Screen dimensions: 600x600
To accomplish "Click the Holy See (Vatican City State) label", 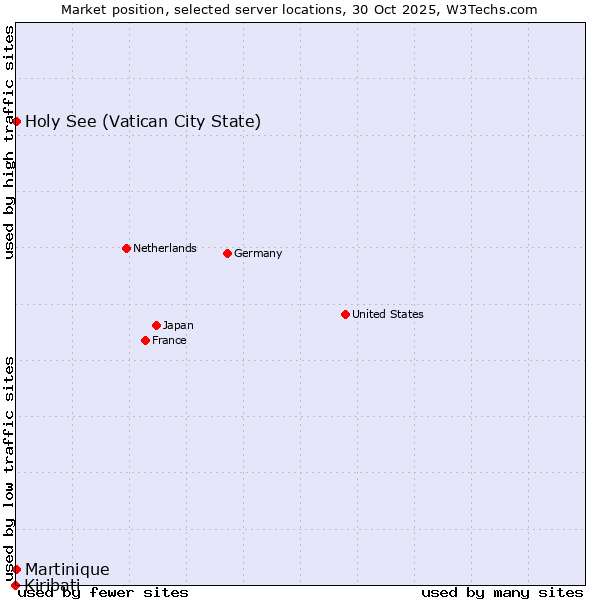I will click(x=143, y=122).
